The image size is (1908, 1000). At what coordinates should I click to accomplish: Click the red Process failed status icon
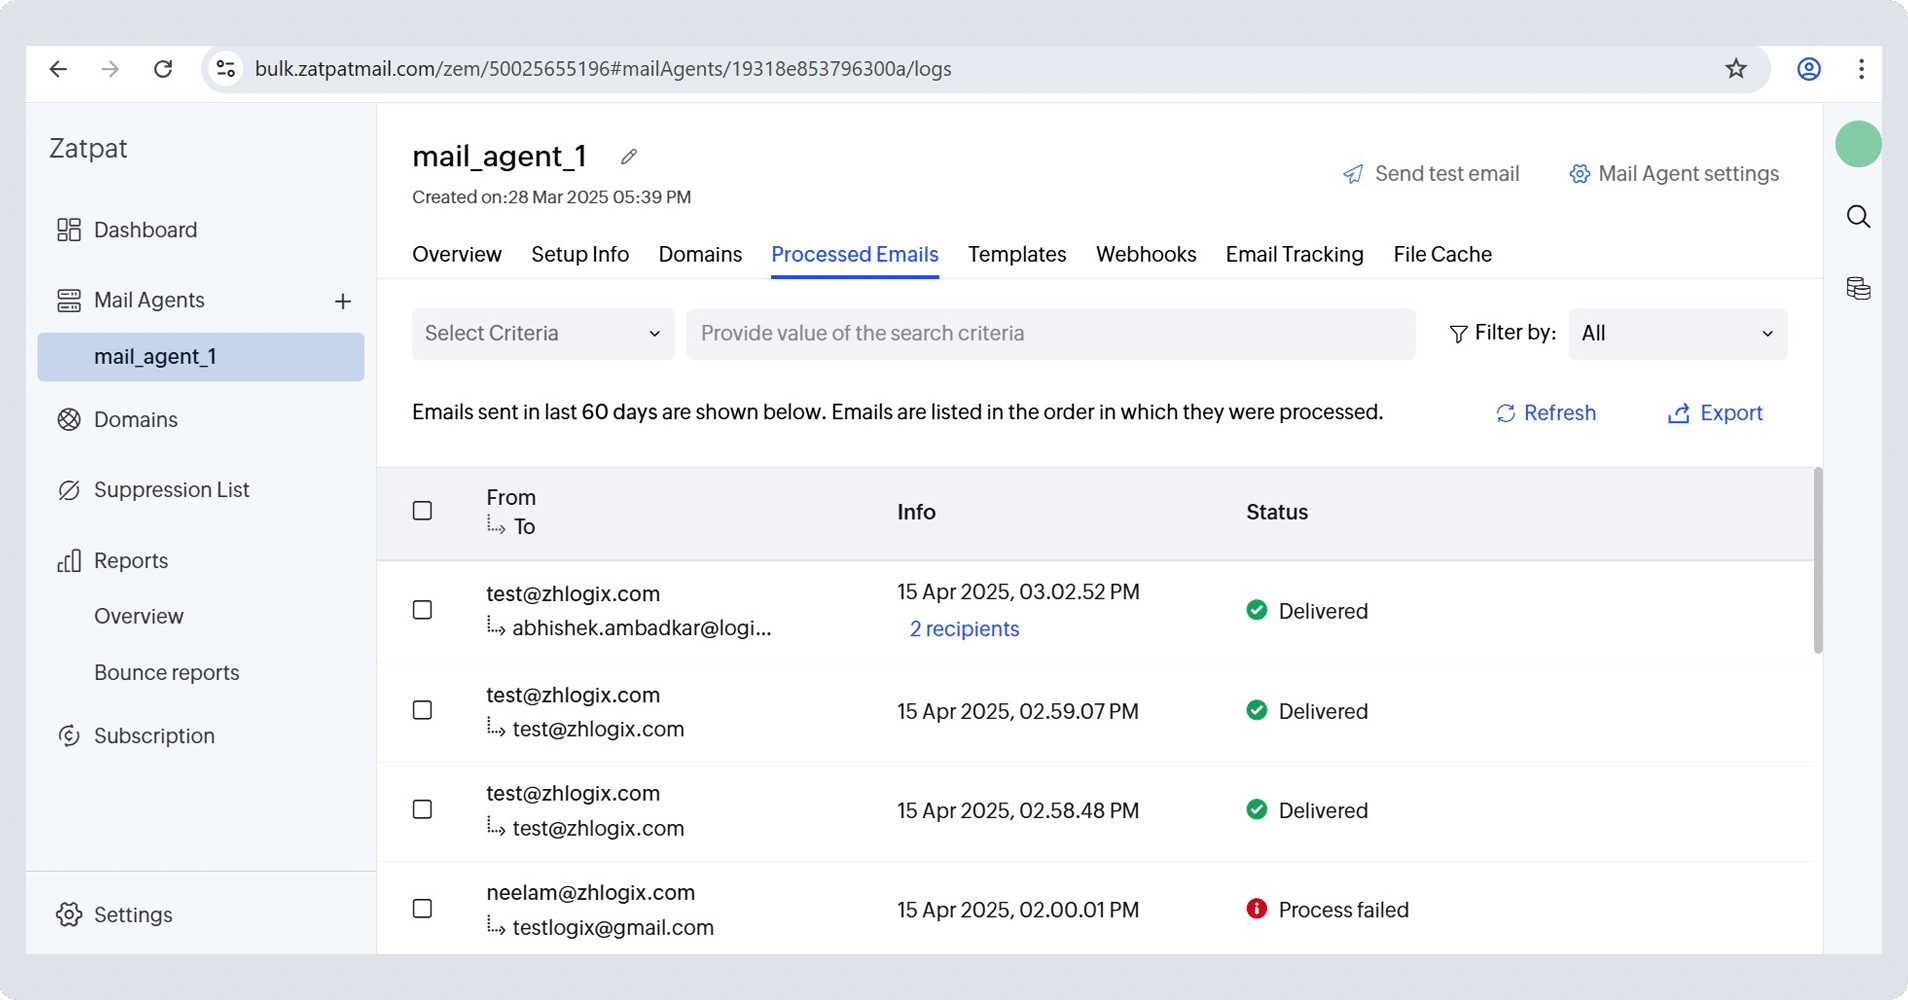1257,909
